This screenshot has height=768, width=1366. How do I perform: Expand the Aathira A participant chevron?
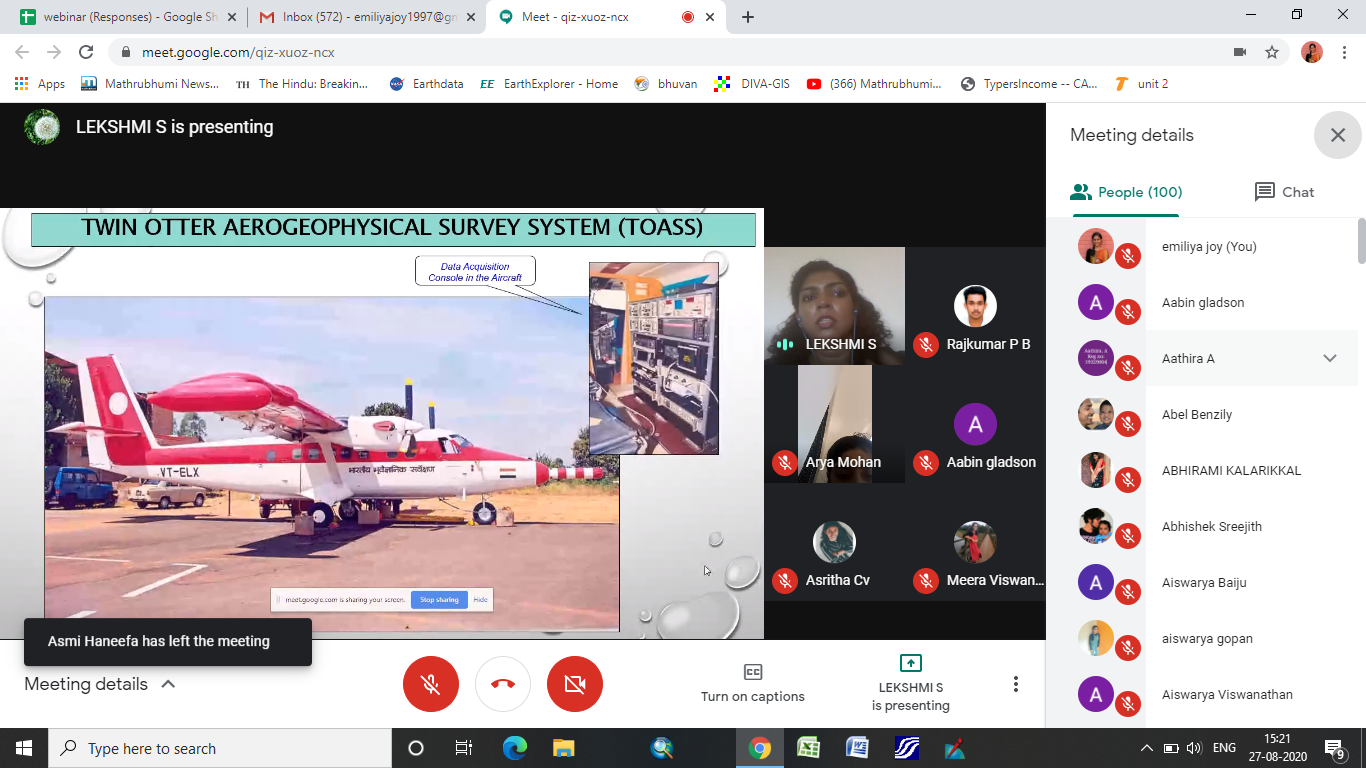click(1329, 358)
